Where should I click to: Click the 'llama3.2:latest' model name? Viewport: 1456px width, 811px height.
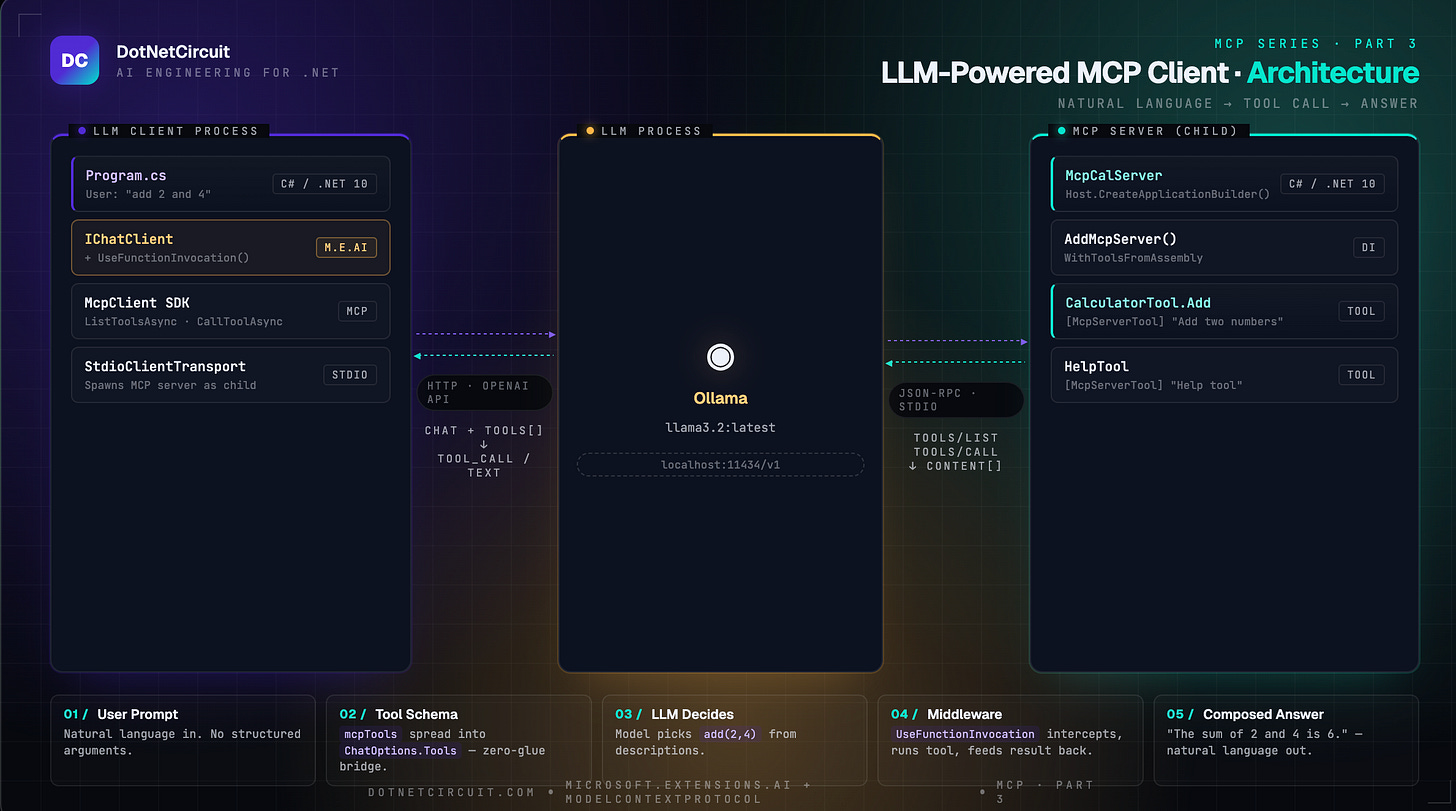click(720, 427)
